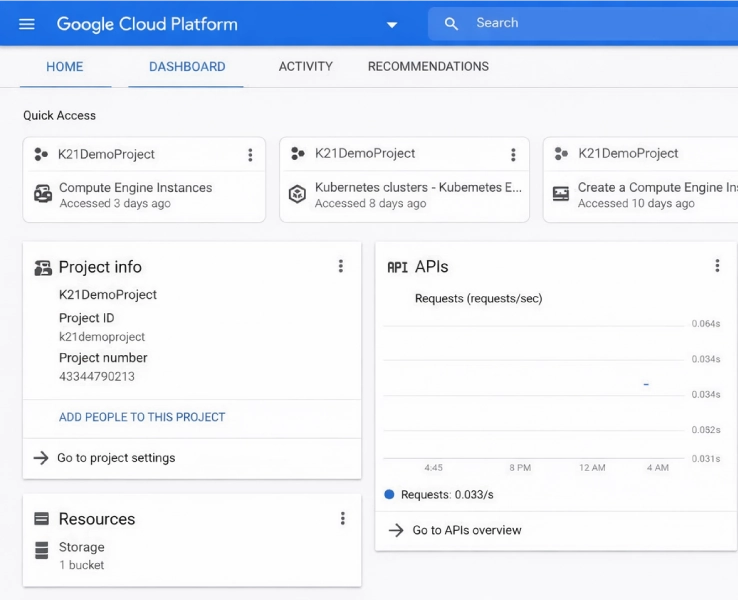
Task: Click the search magnifier icon
Action: pos(451,24)
